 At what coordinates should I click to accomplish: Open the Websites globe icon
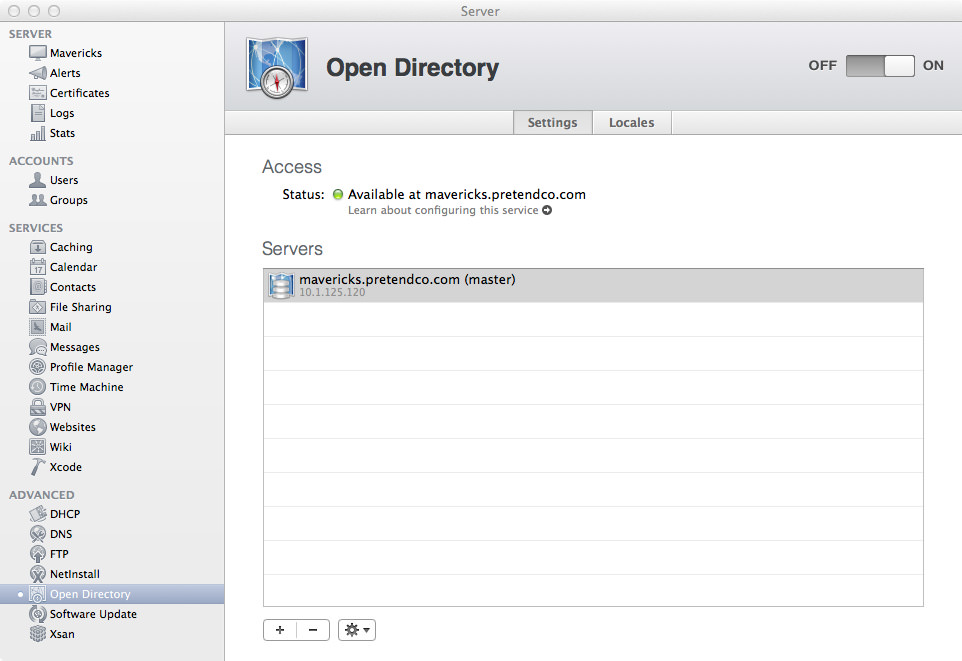(x=37, y=427)
